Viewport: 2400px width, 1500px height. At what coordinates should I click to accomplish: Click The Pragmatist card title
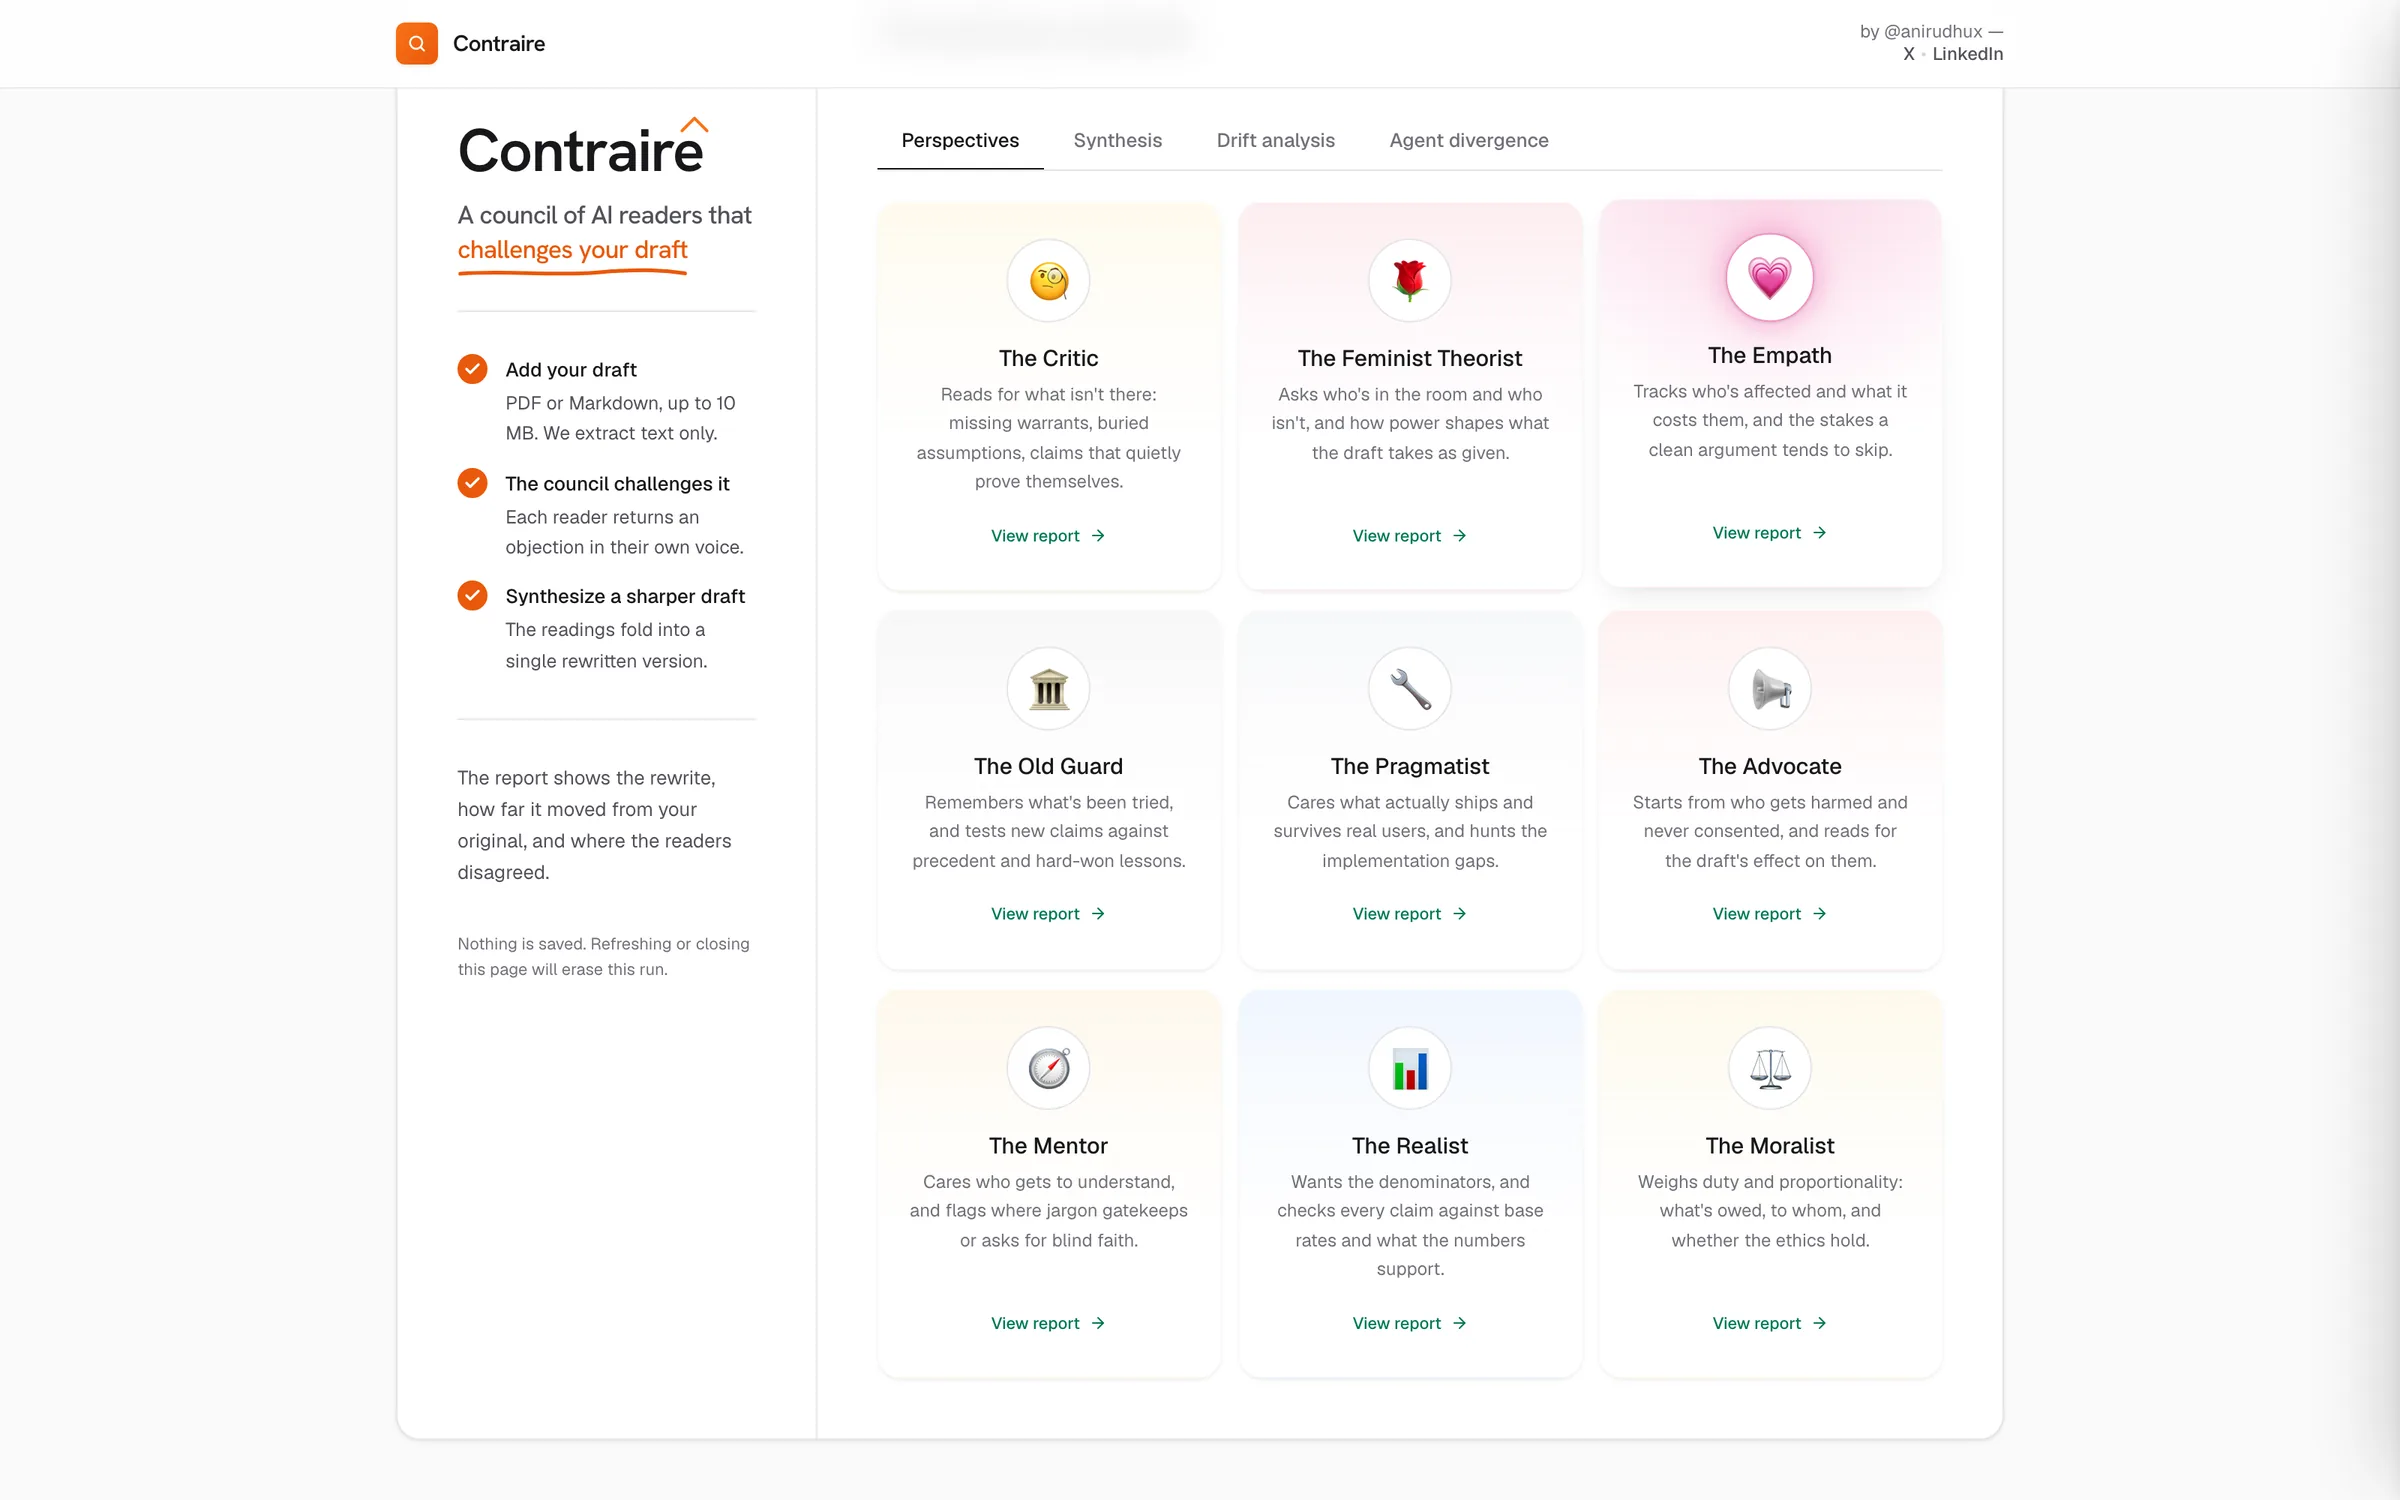[1410, 766]
